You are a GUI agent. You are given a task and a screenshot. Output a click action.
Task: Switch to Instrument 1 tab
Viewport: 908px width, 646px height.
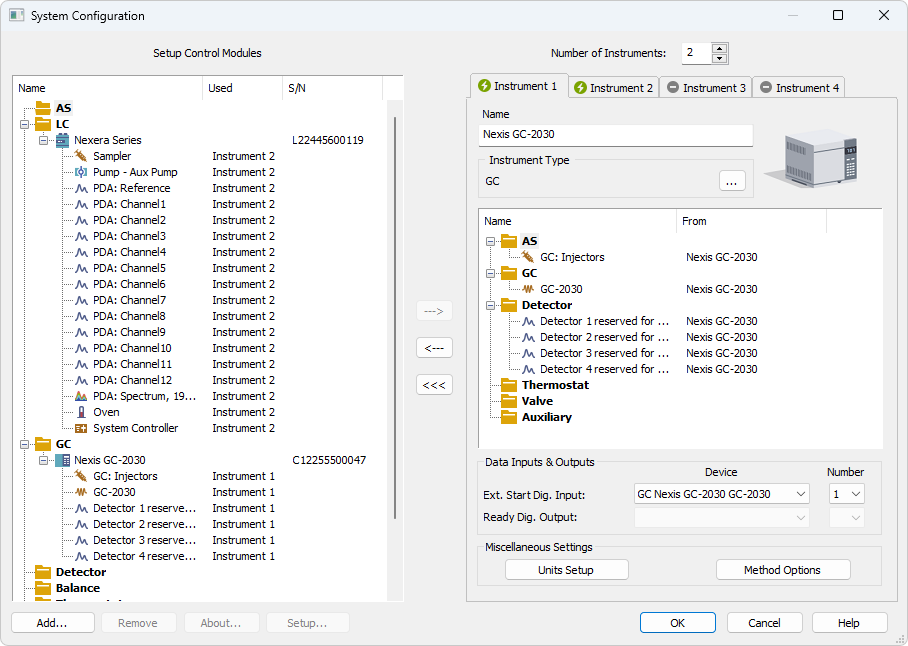[518, 86]
